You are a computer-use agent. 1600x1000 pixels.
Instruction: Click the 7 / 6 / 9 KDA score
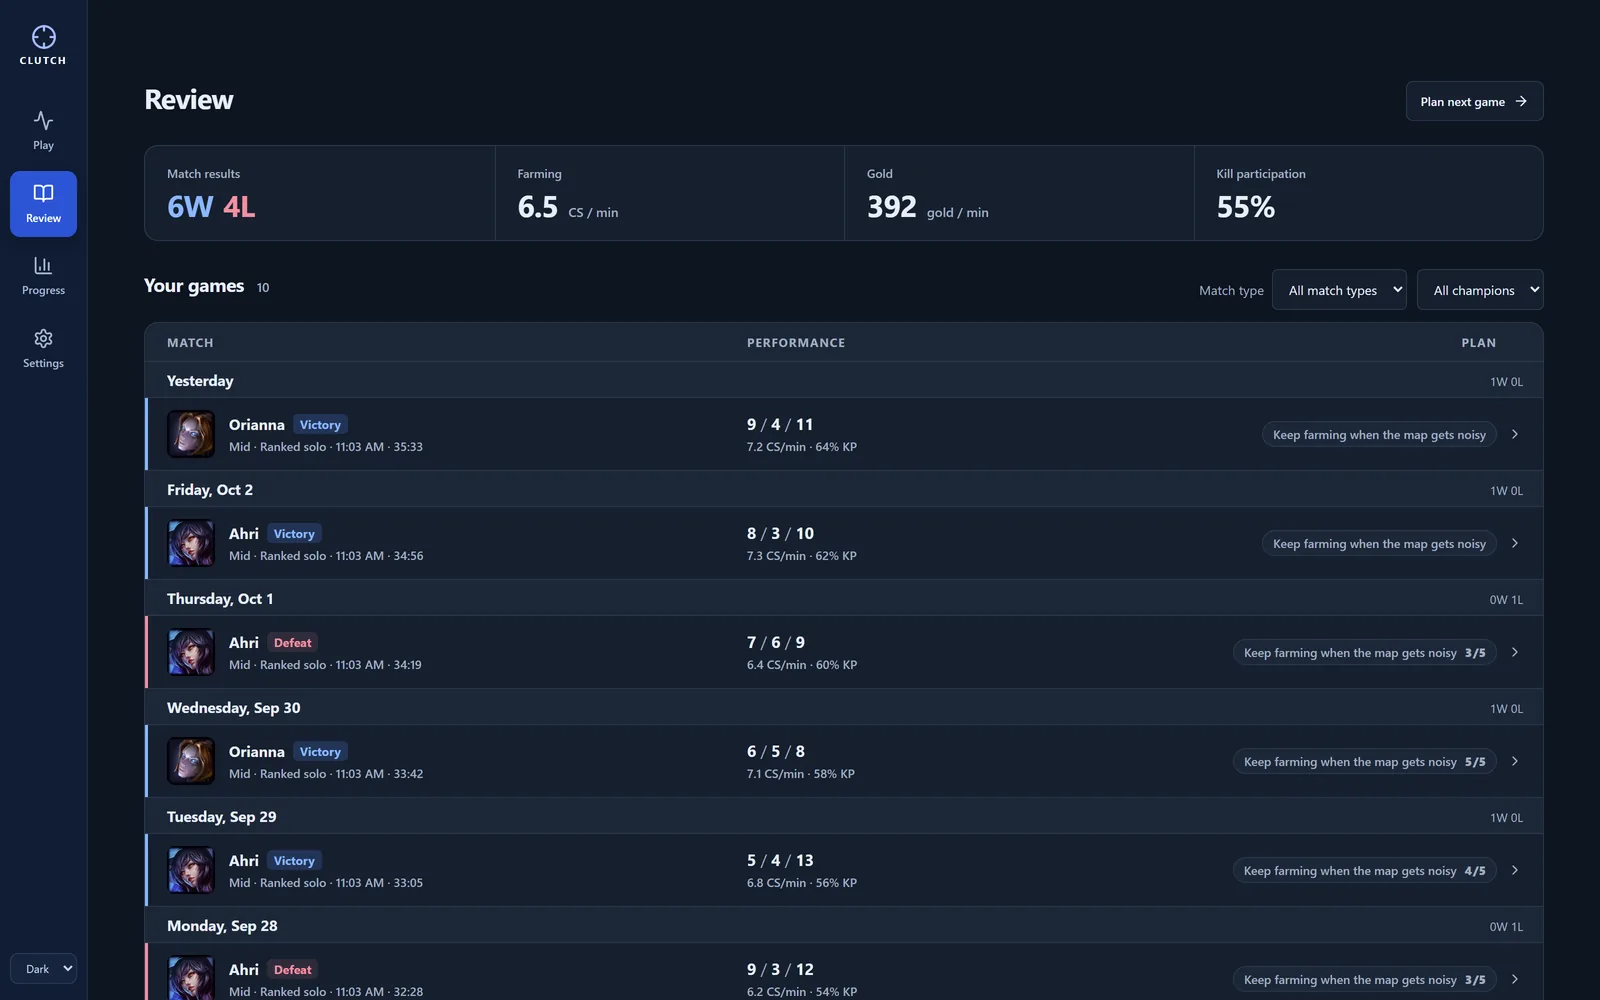click(x=776, y=642)
